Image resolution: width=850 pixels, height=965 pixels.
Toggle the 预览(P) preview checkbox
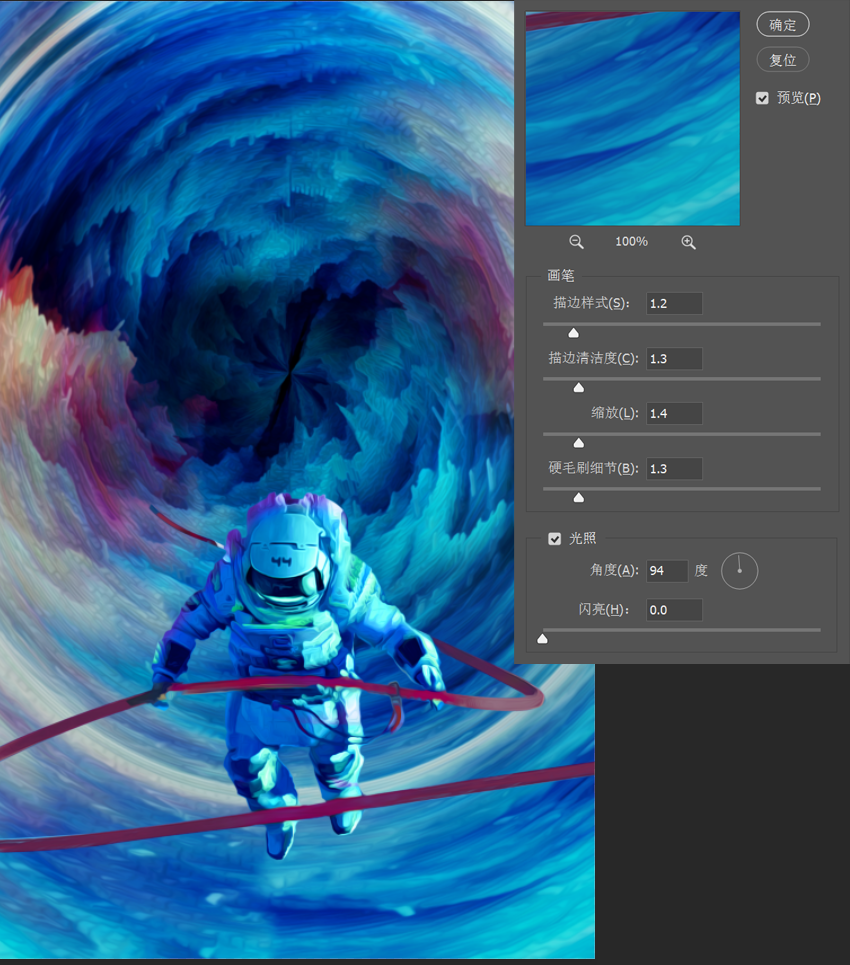762,98
